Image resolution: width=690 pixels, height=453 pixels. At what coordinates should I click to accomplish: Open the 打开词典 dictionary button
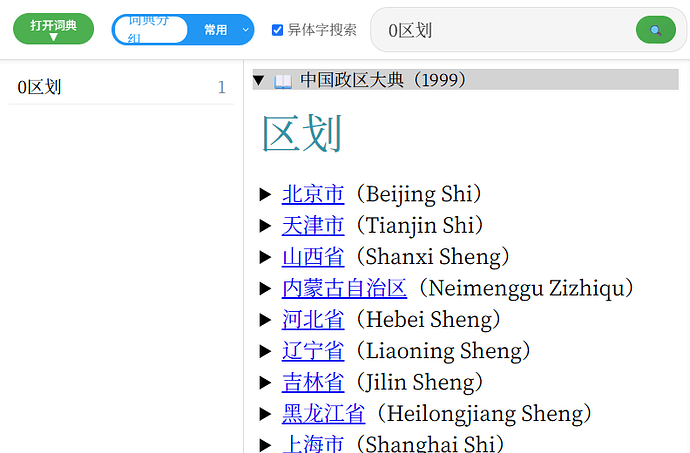tap(54, 29)
